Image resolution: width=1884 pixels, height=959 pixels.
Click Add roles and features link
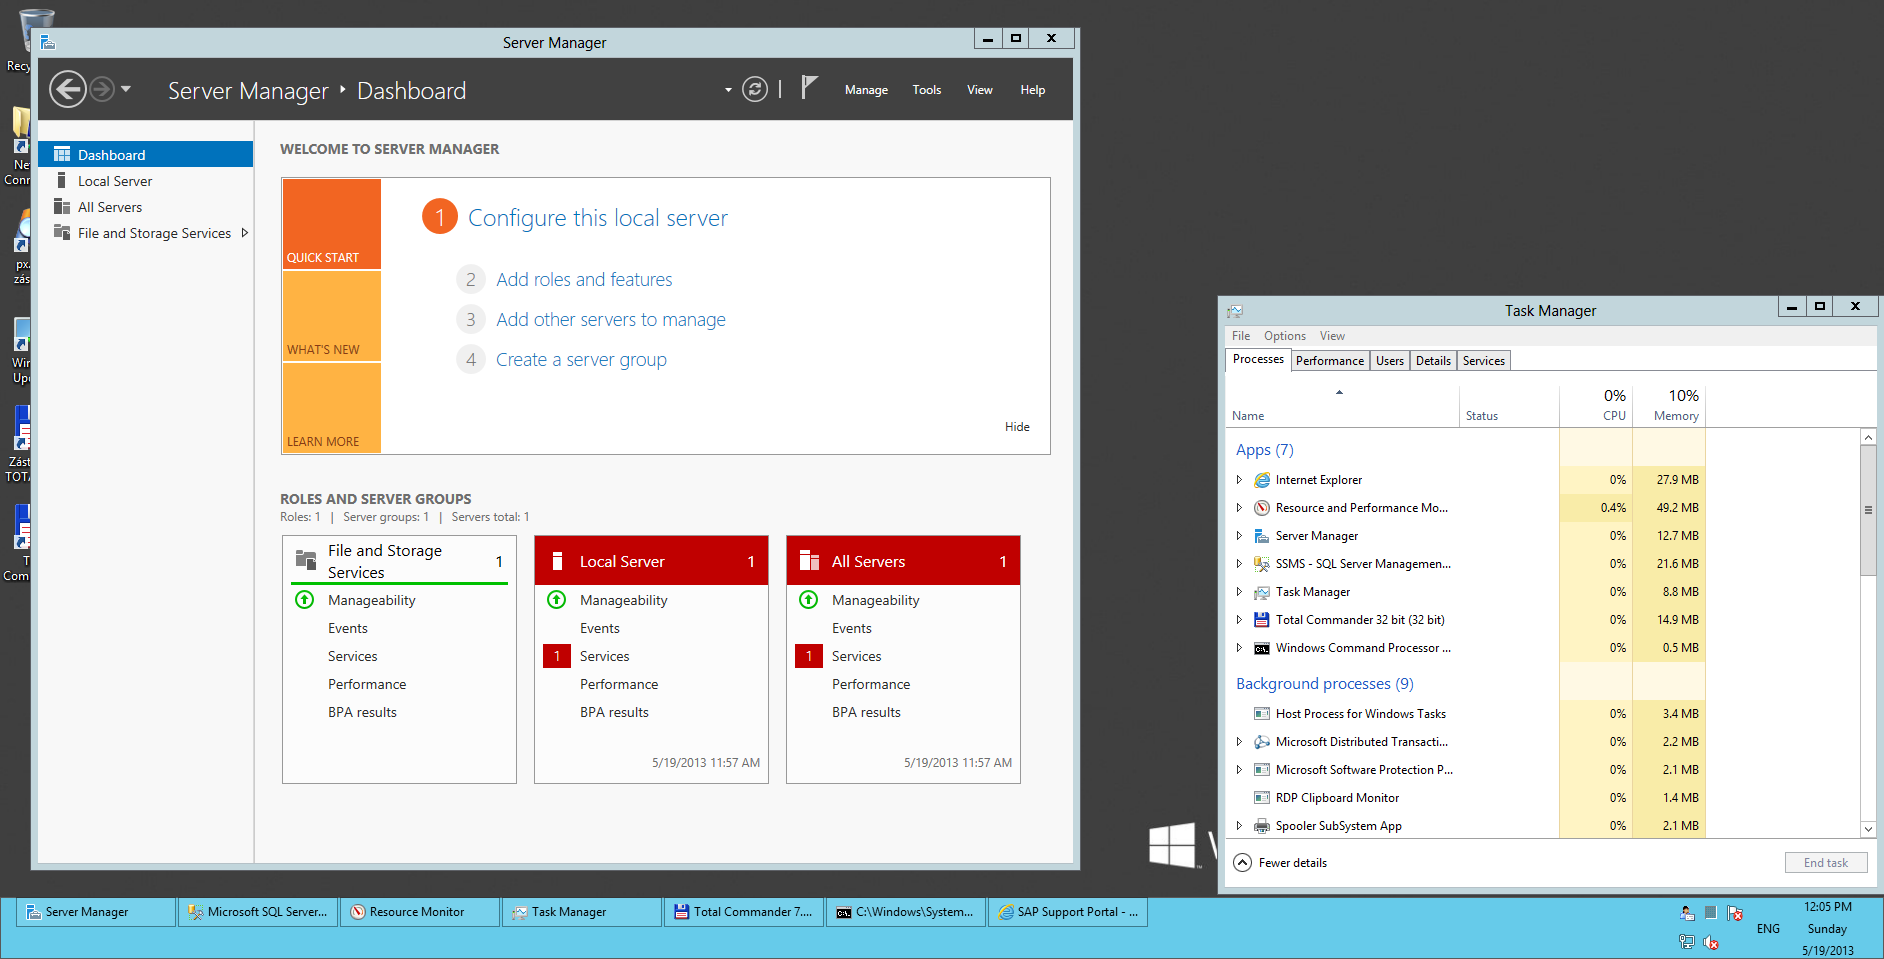coord(584,280)
